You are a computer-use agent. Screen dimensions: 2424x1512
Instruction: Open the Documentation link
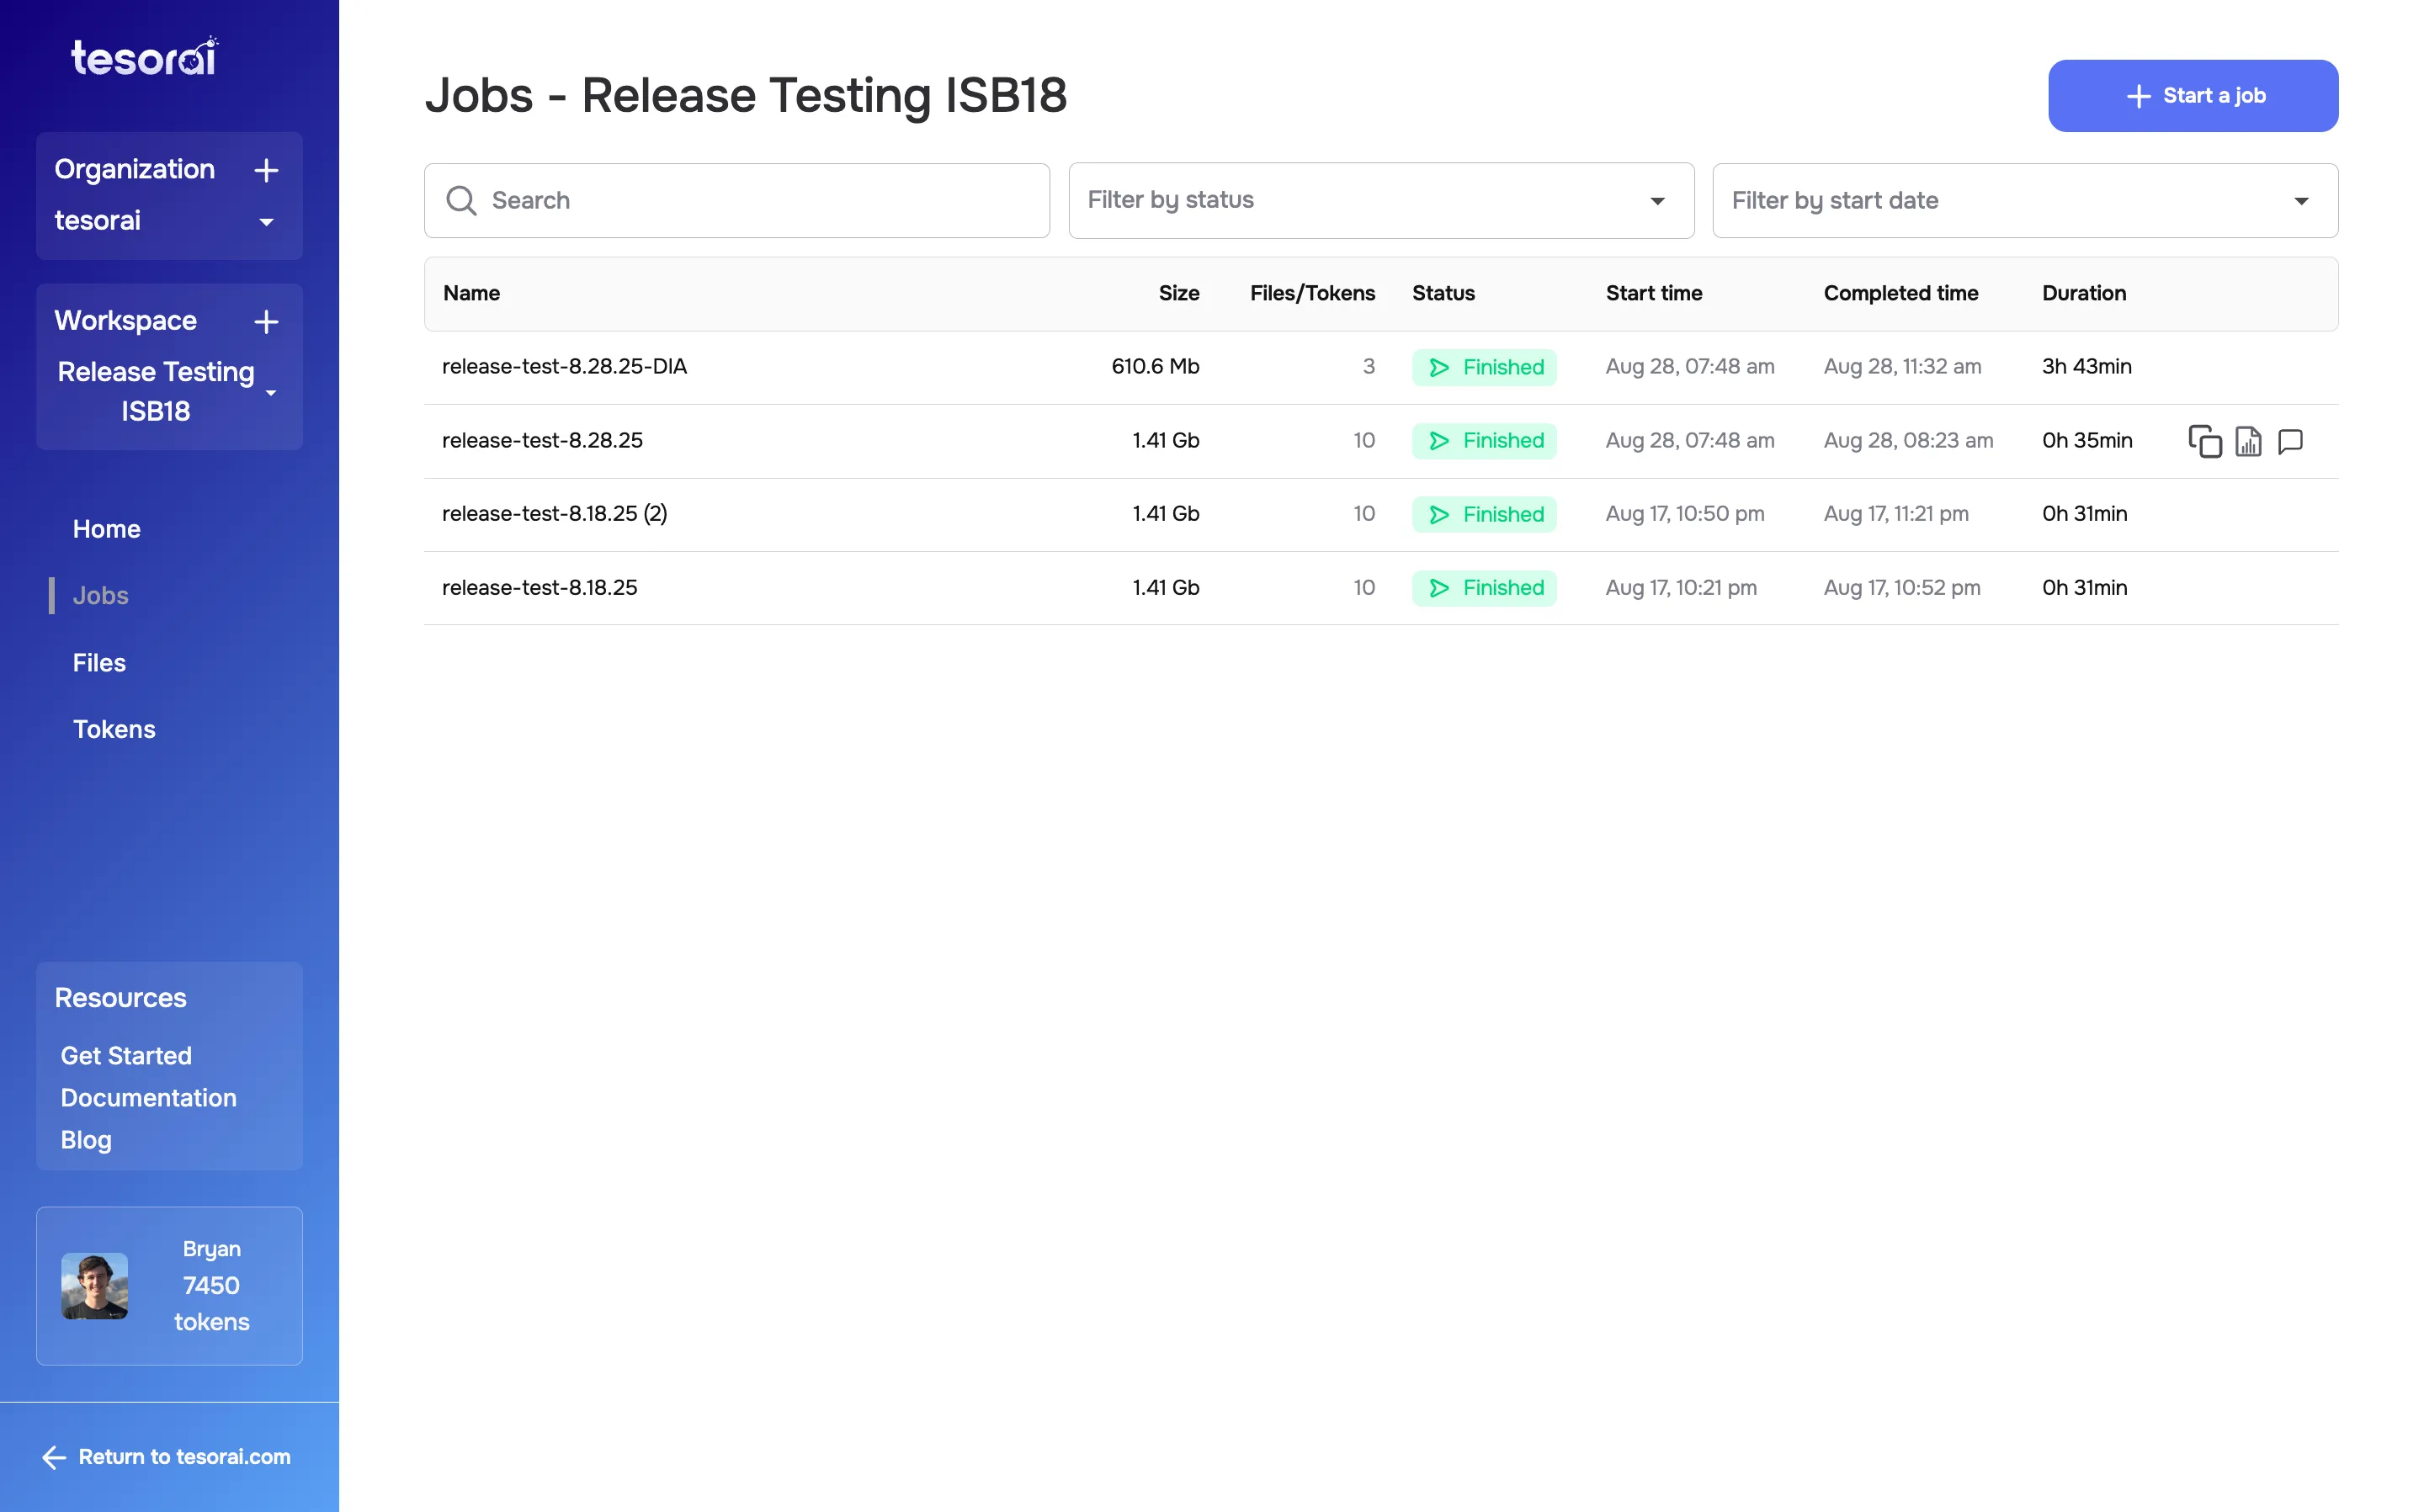coord(148,1097)
